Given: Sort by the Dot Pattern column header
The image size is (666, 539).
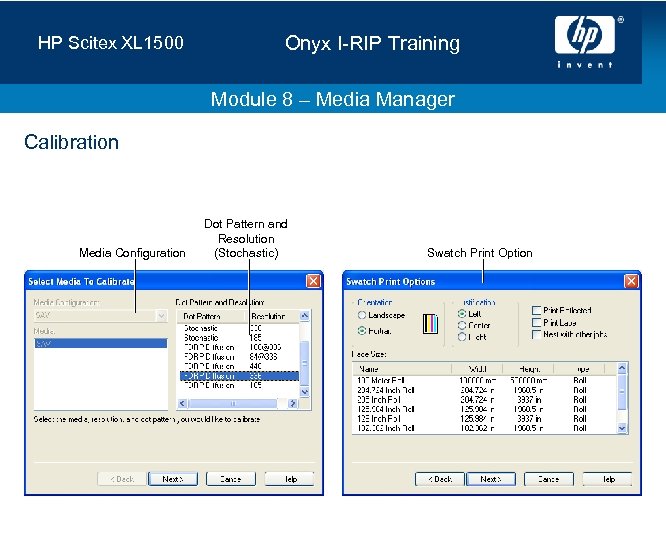Looking at the screenshot, I should click(212, 316).
